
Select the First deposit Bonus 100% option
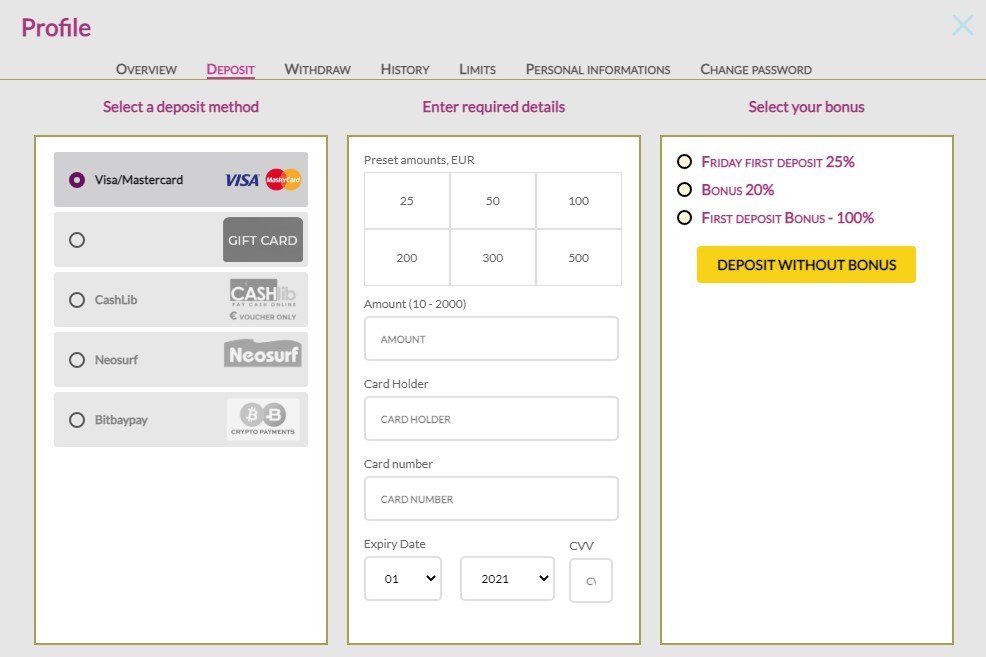click(685, 218)
